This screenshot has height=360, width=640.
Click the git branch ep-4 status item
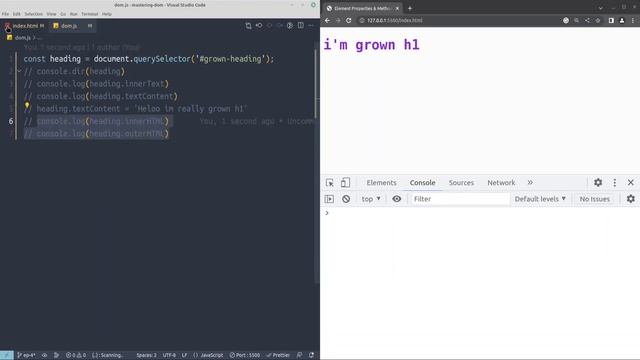point(27,355)
